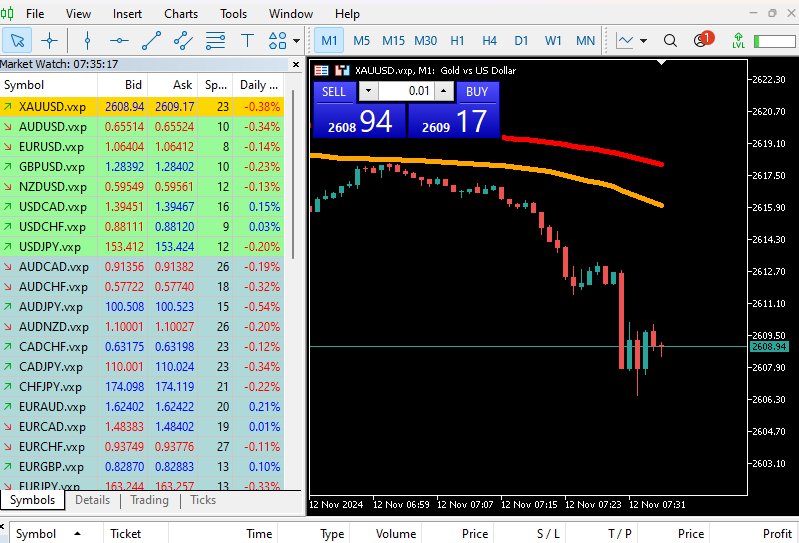This screenshot has height=543, width=799.
Task: Select the text label tool
Action: [247, 41]
